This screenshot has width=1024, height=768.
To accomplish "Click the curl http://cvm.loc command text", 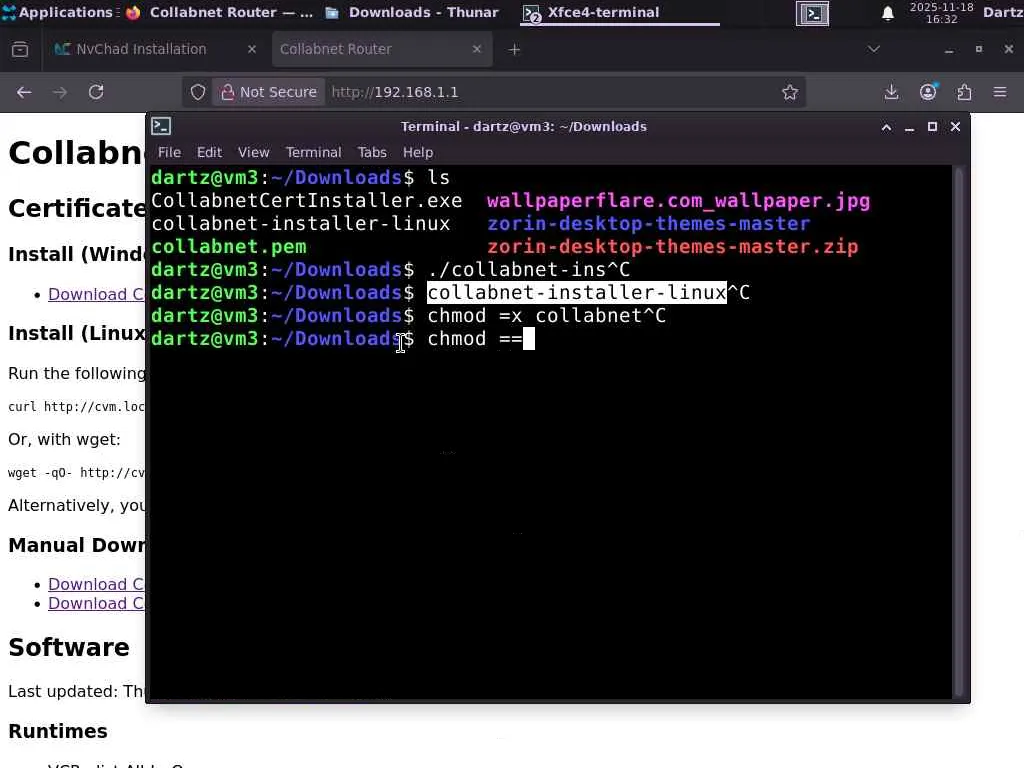I will pos(76,406).
